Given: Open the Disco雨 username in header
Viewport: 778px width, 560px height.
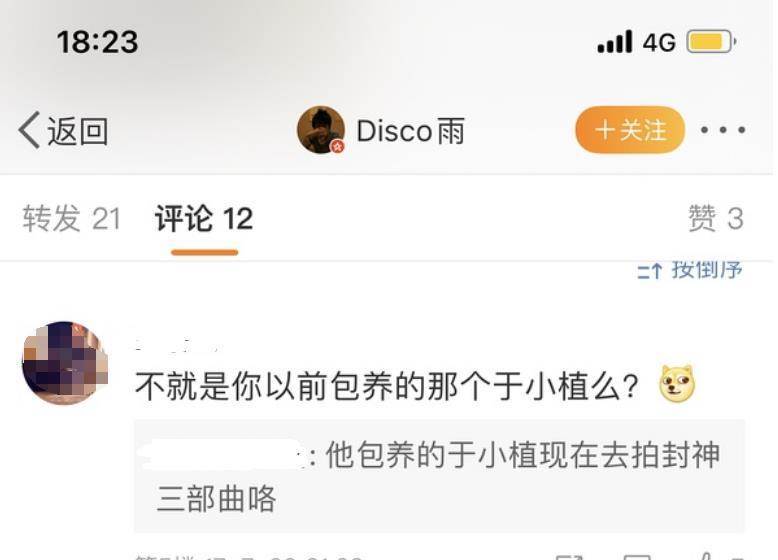Looking at the screenshot, I should (410, 131).
